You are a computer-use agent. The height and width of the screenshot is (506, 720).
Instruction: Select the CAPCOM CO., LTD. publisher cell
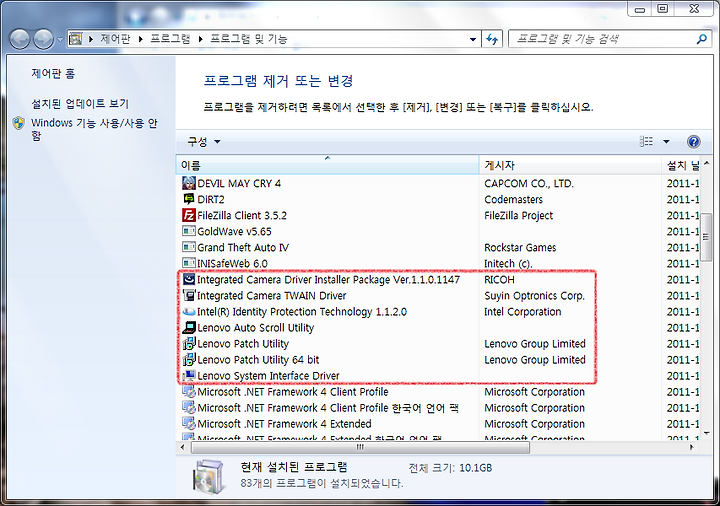pos(529,184)
